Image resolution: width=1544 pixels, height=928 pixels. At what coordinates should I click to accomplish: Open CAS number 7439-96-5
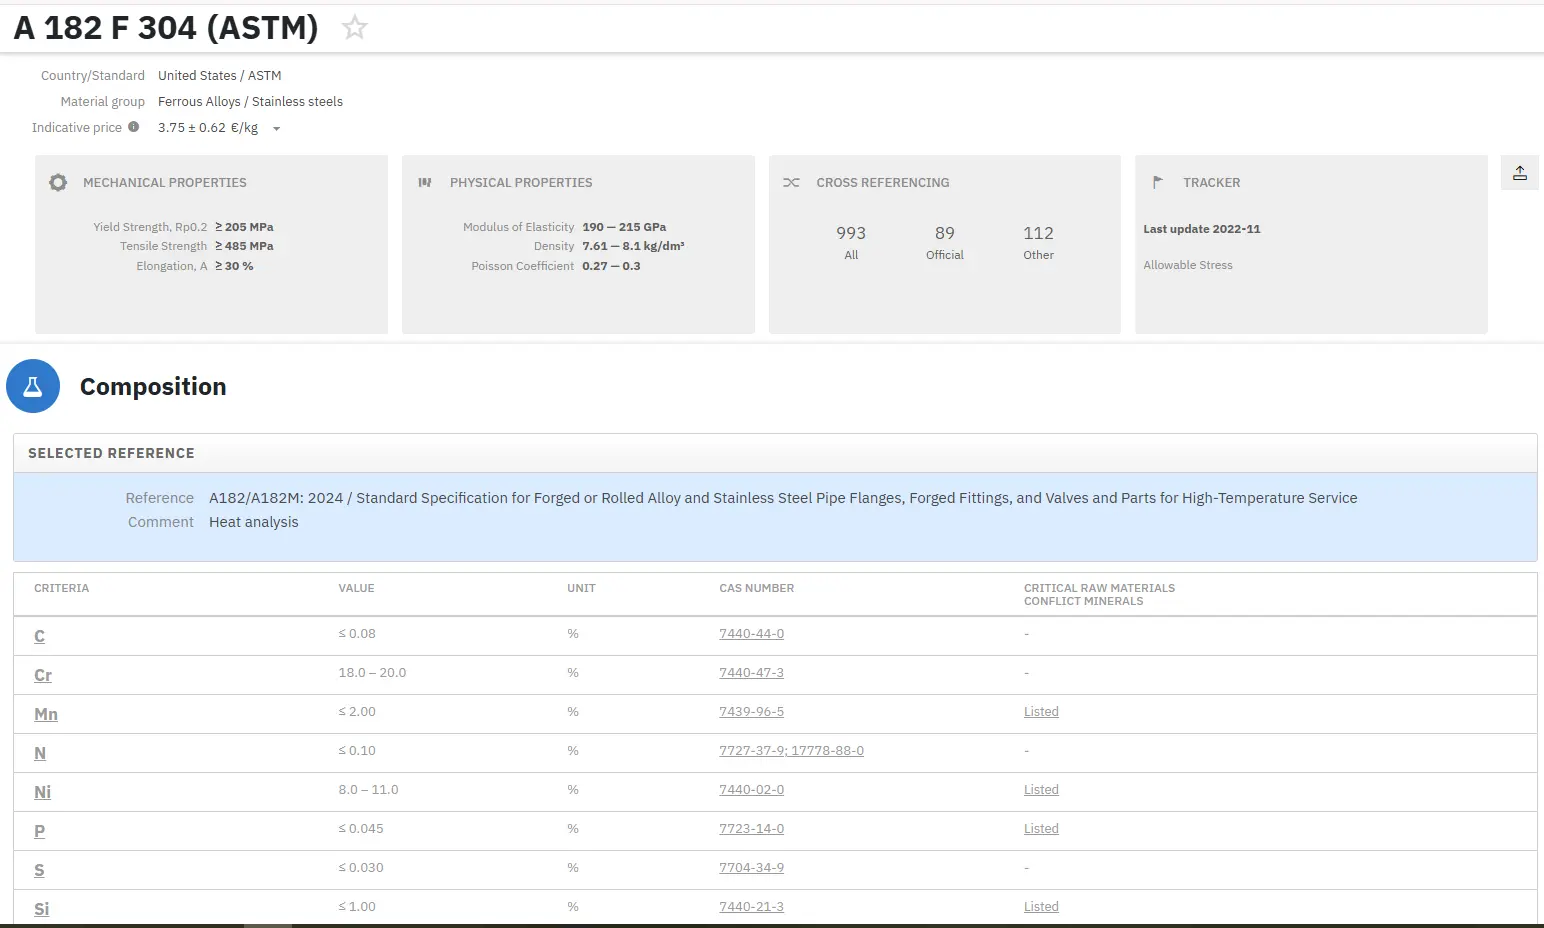click(x=751, y=712)
